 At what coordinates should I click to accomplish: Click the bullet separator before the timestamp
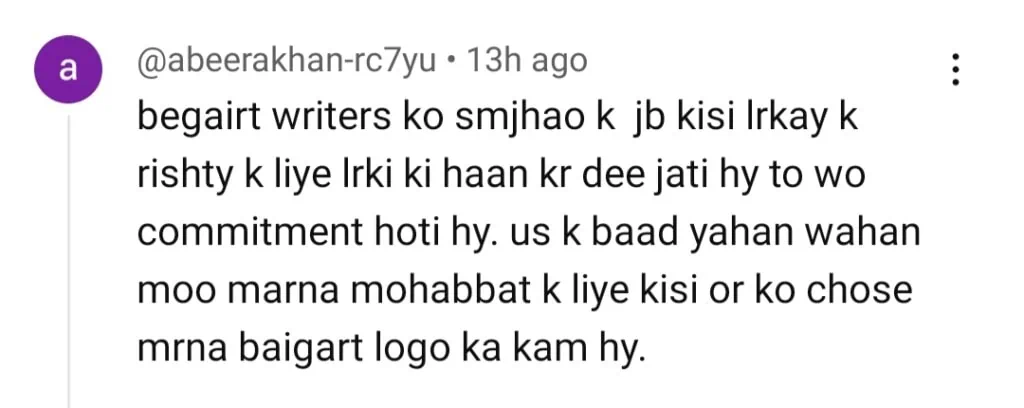point(452,64)
